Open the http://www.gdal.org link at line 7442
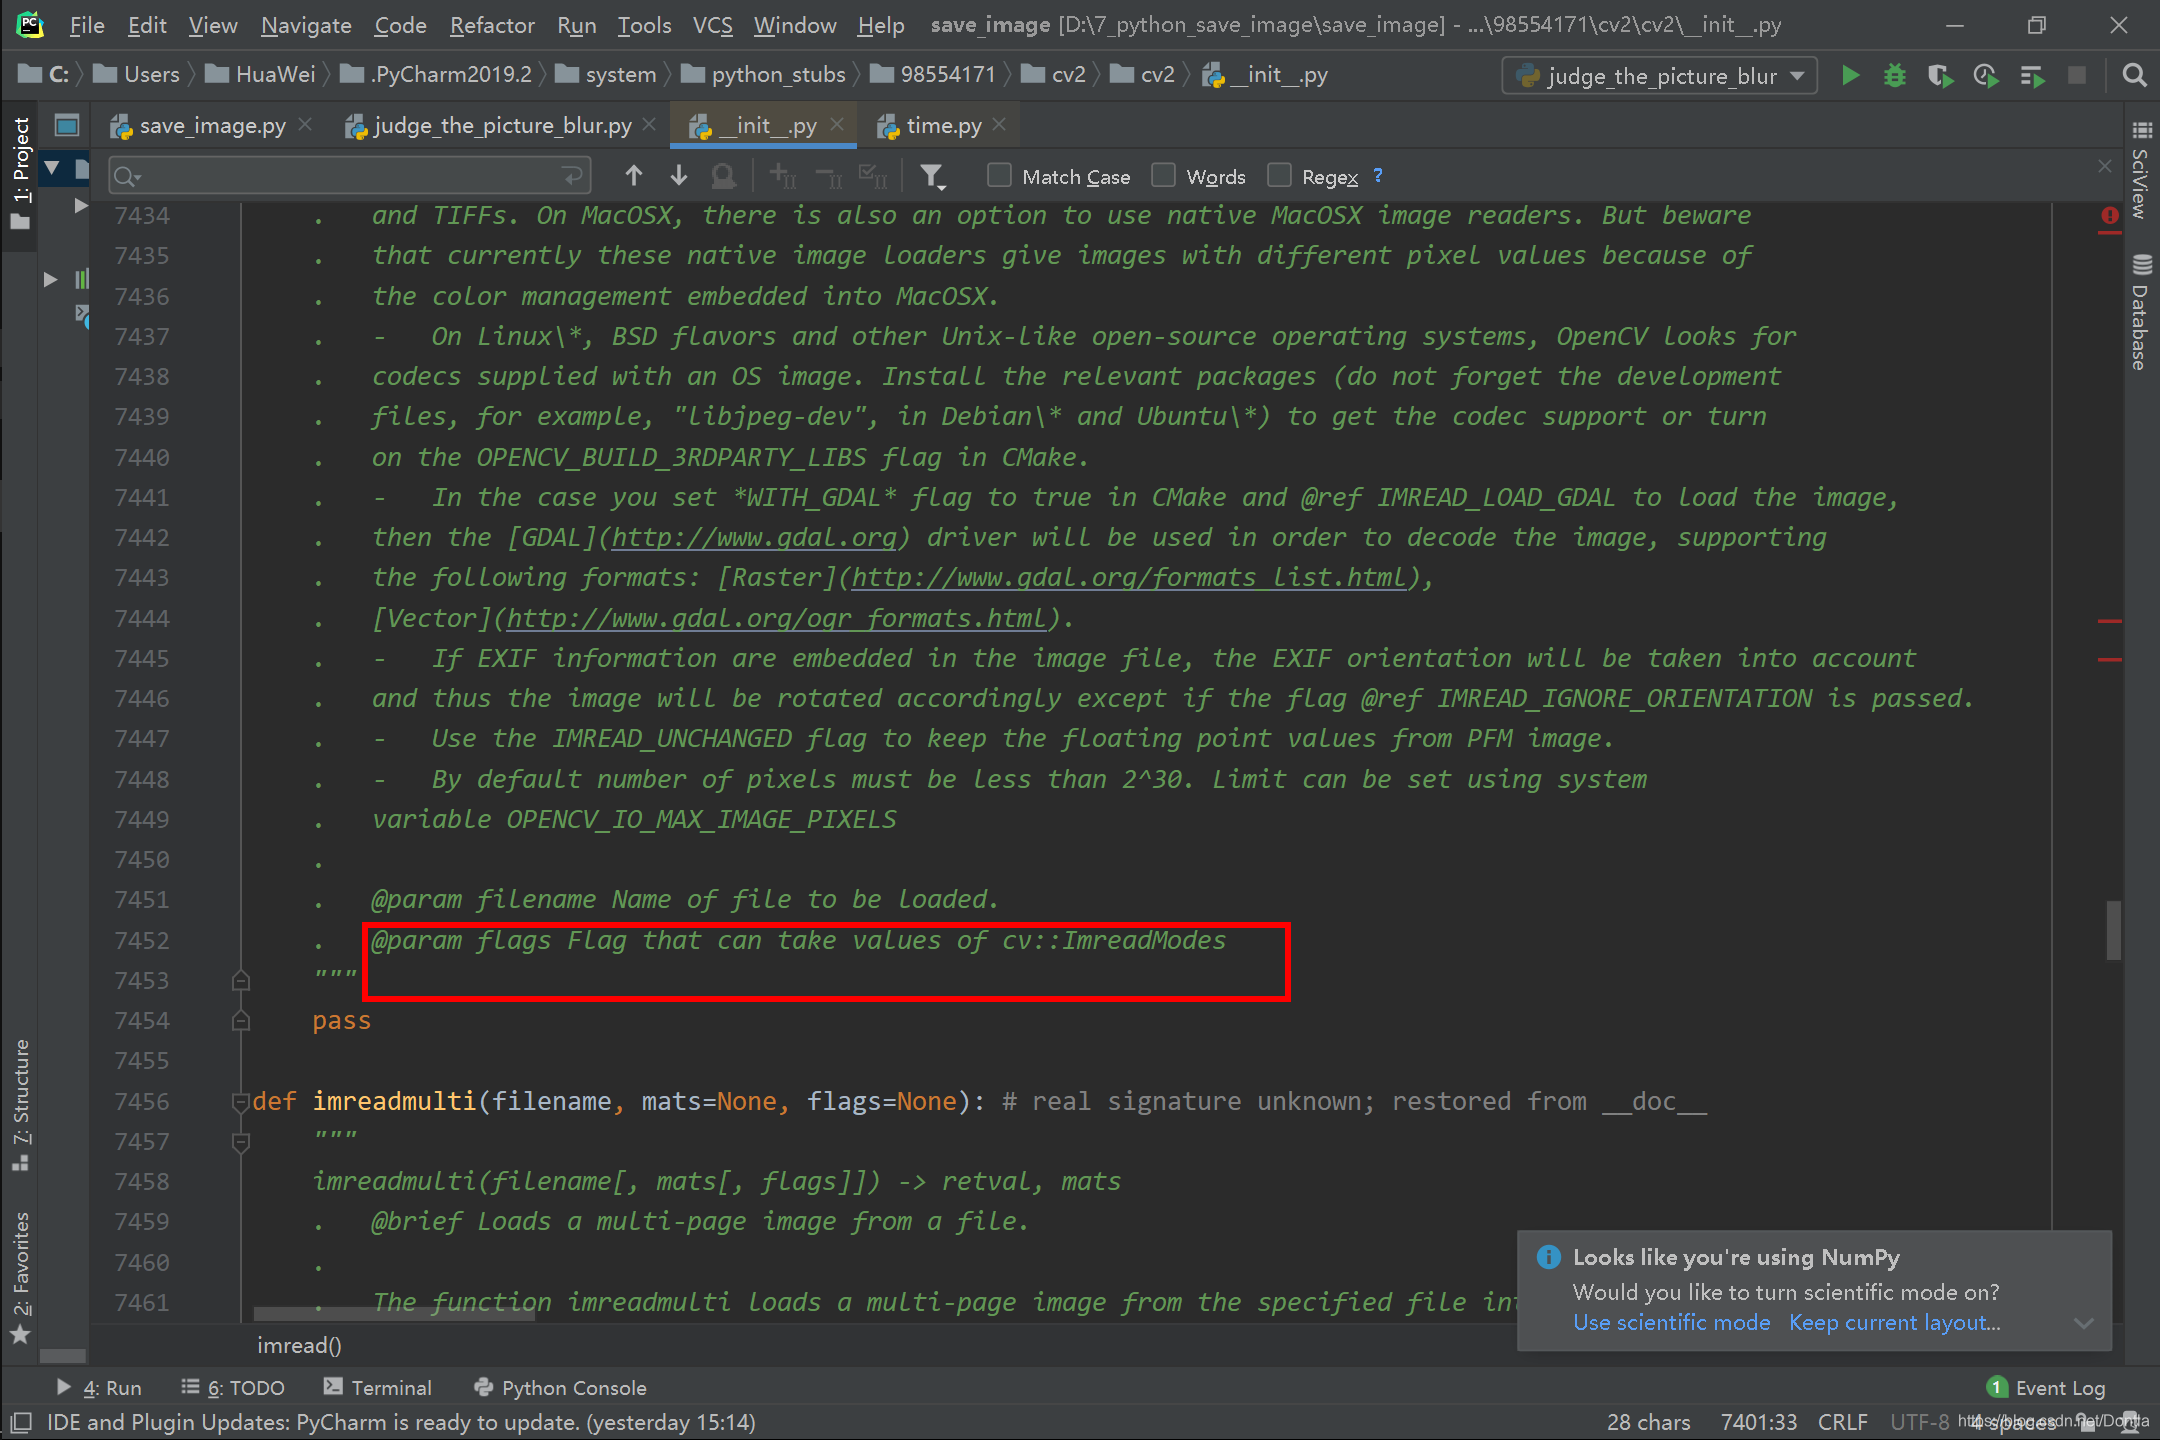 754,538
